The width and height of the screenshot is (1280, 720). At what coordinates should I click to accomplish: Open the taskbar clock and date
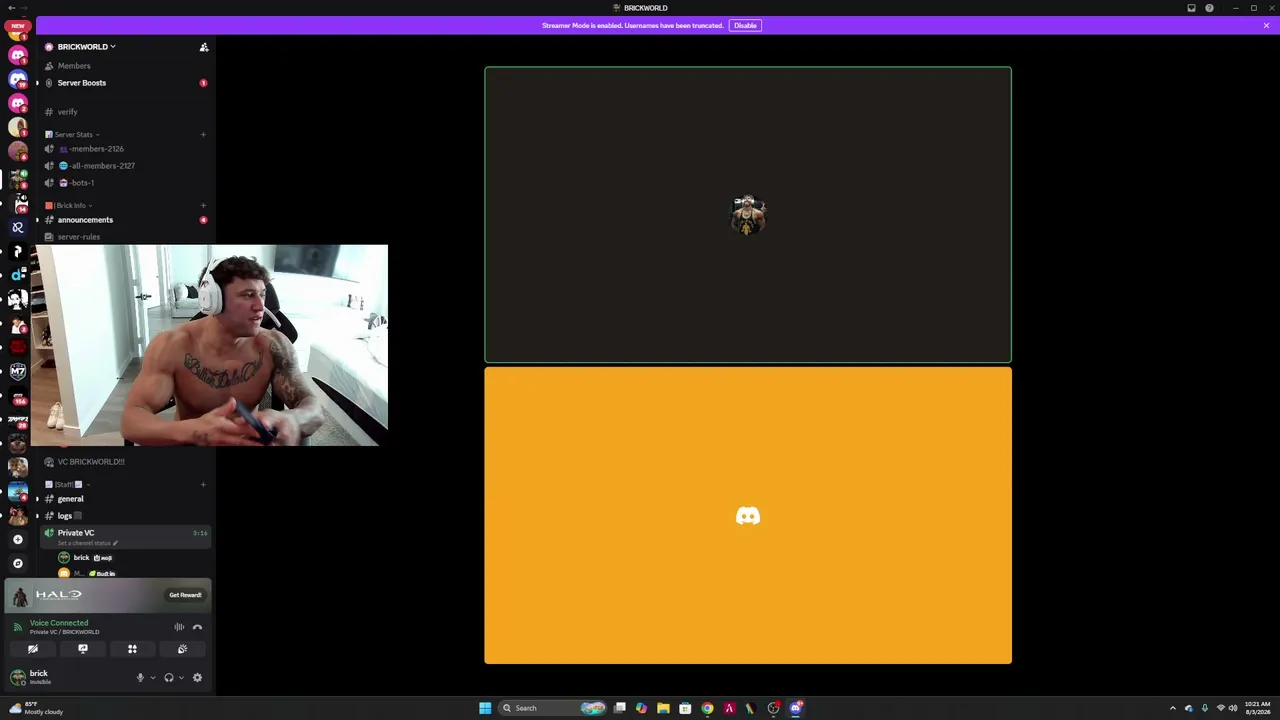[x=1257, y=708]
